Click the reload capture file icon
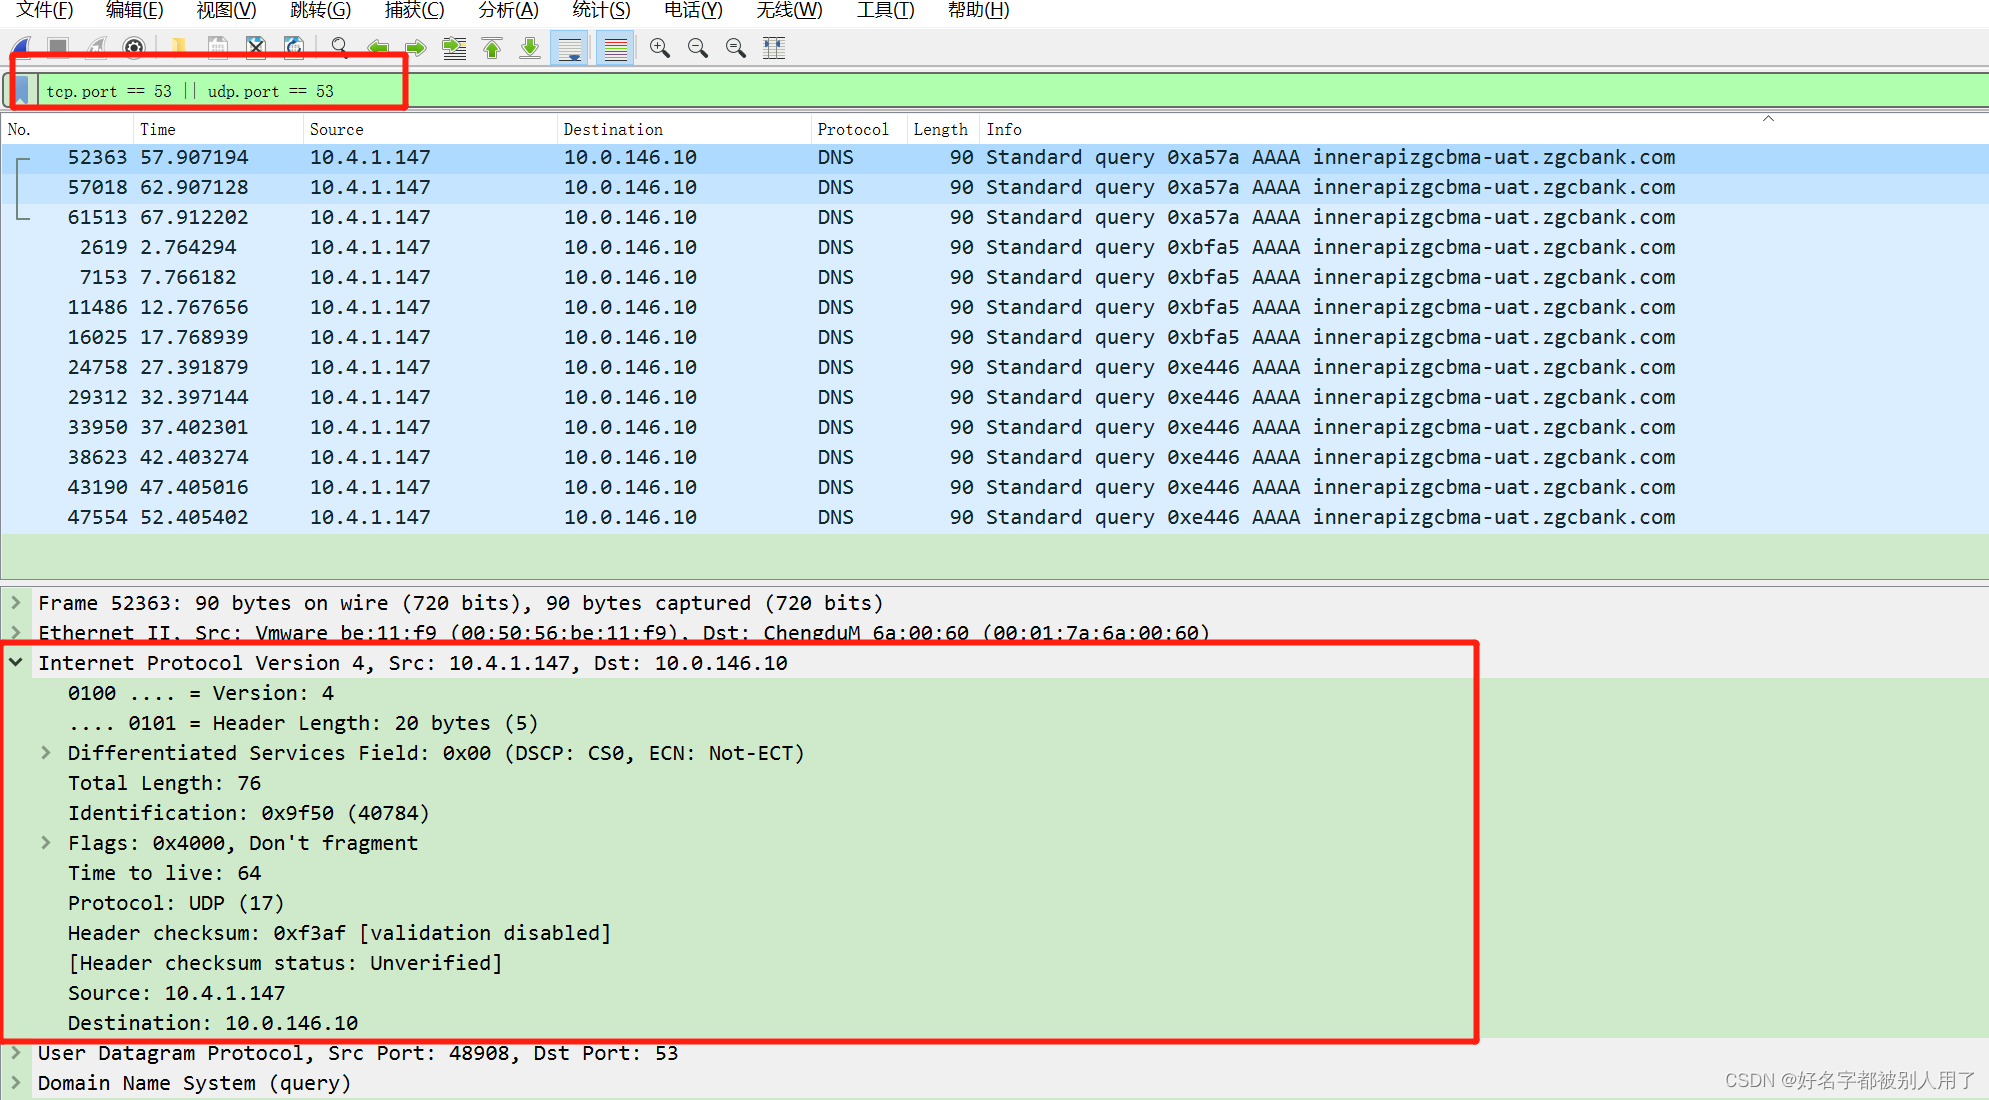The image size is (1989, 1100). click(x=294, y=47)
